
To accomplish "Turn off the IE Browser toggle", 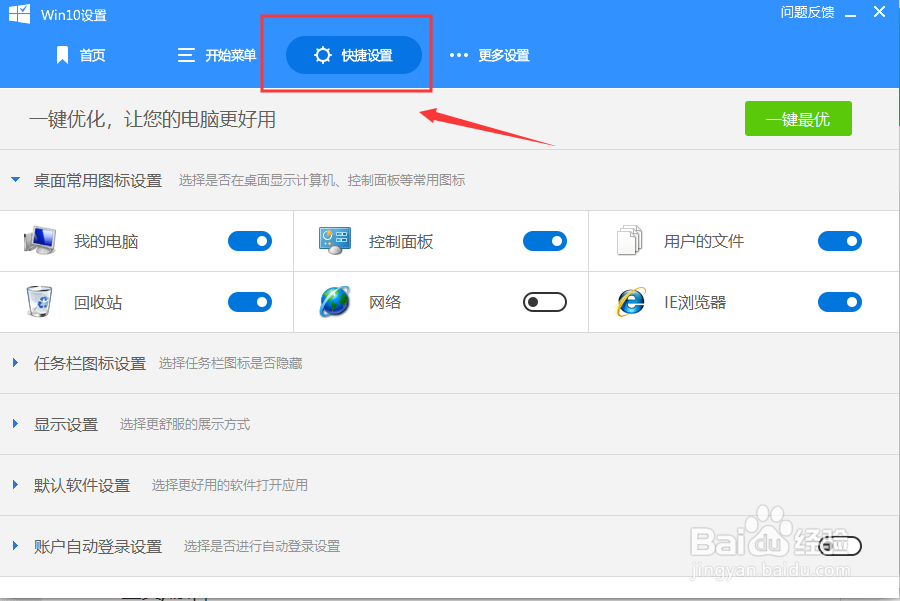I will pos(839,301).
